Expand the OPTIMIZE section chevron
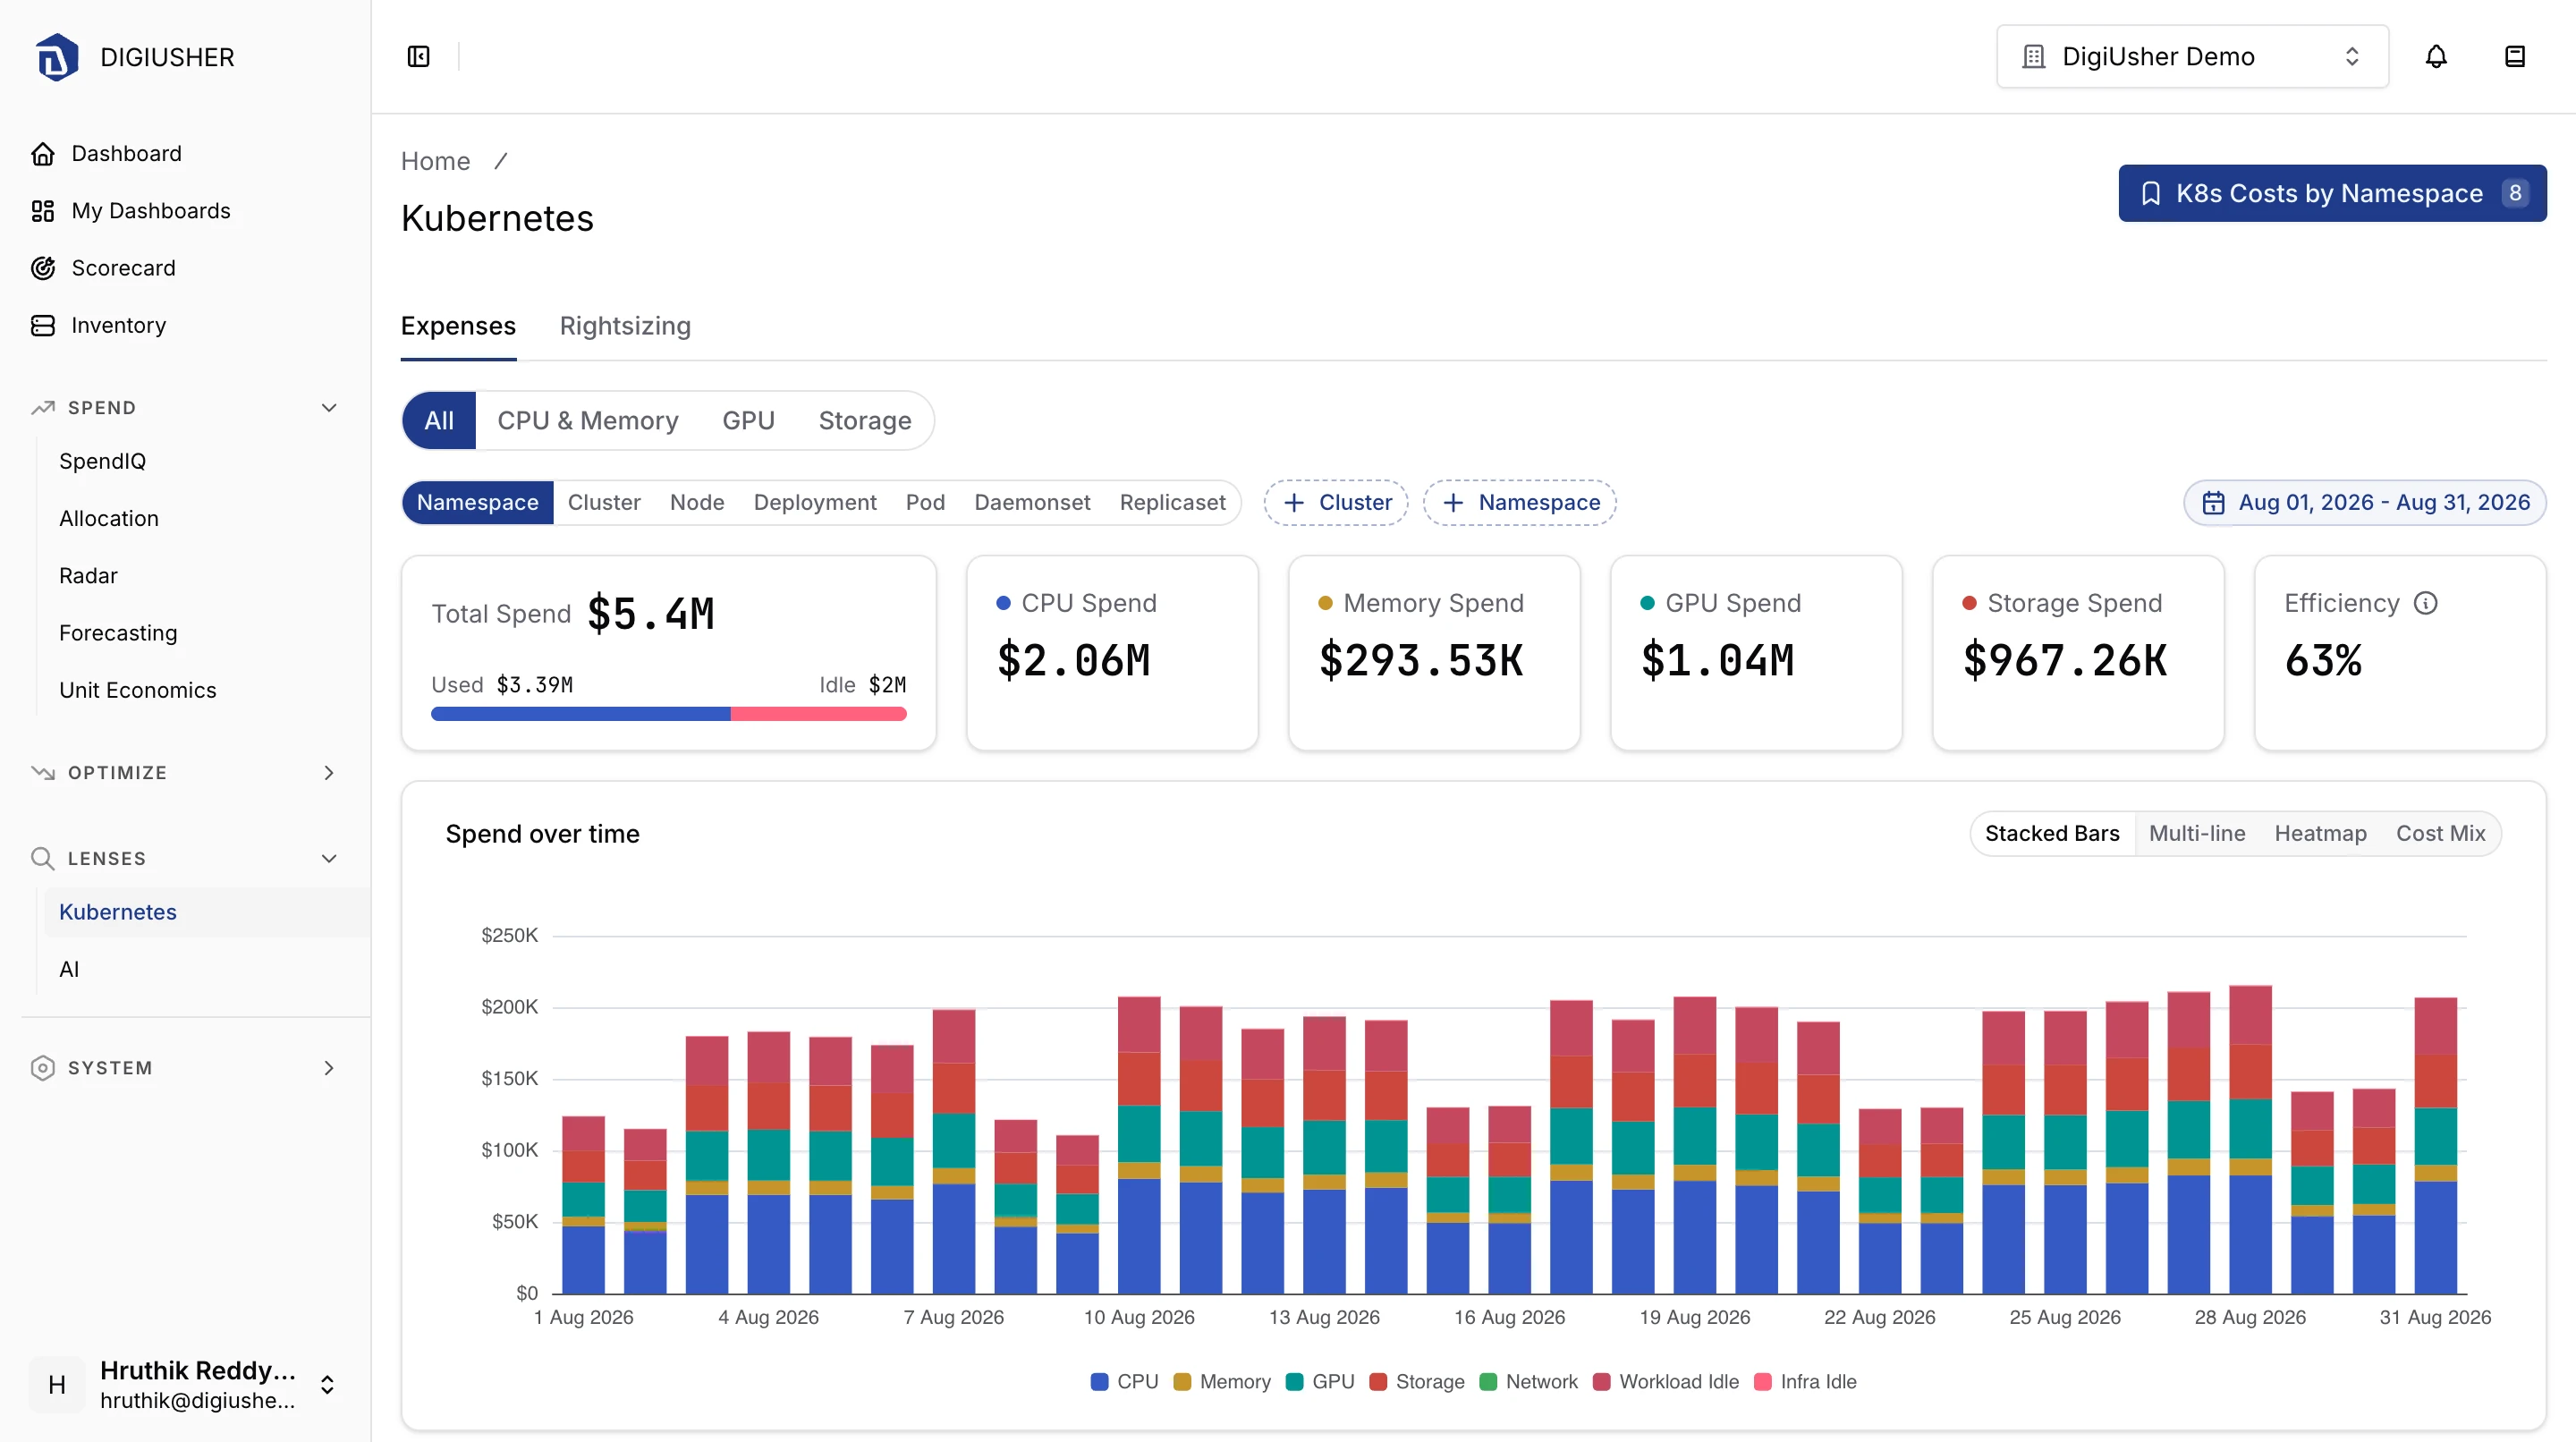 pos(329,773)
